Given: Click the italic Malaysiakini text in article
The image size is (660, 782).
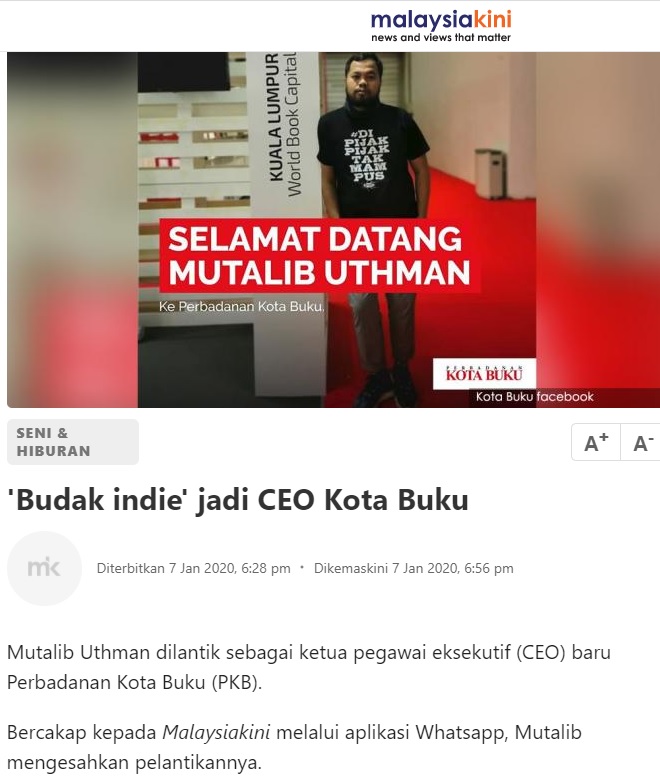Looking at the screenshot, I should point(216,733).
